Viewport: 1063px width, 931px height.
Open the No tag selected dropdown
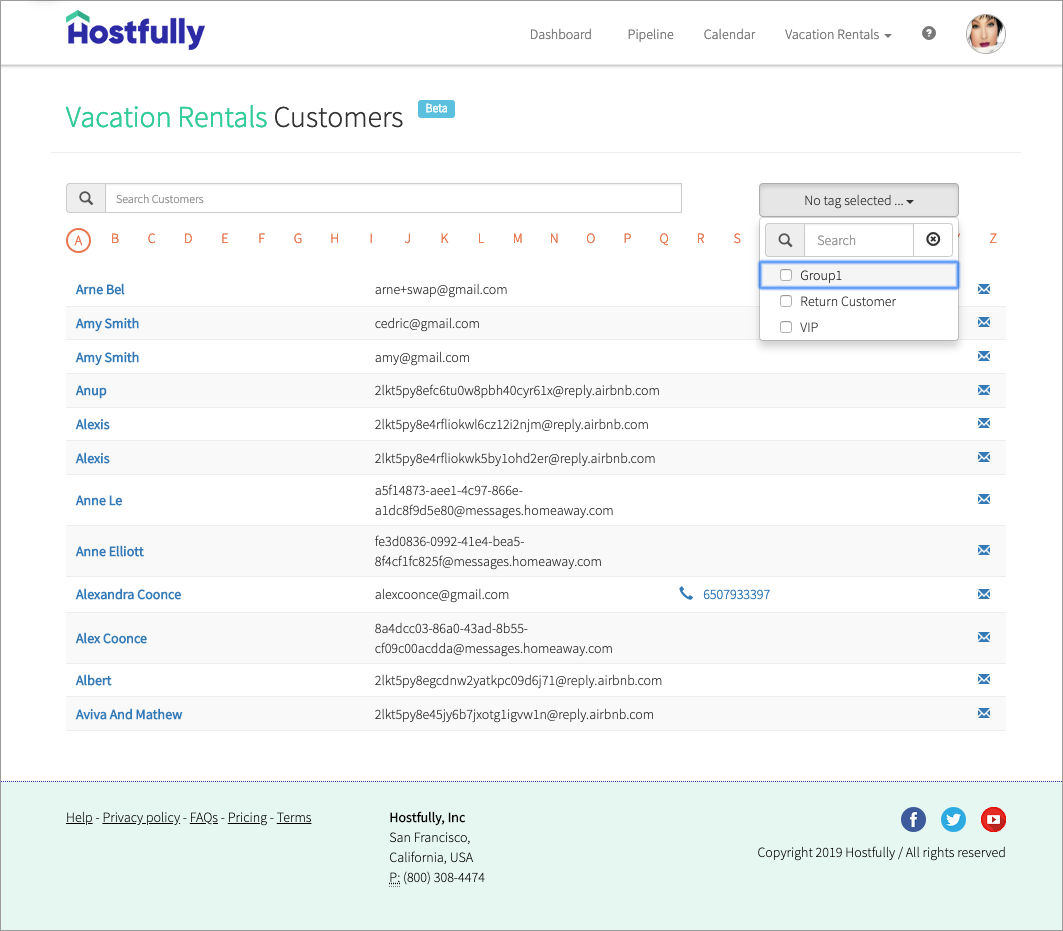(x=858, y=199)
